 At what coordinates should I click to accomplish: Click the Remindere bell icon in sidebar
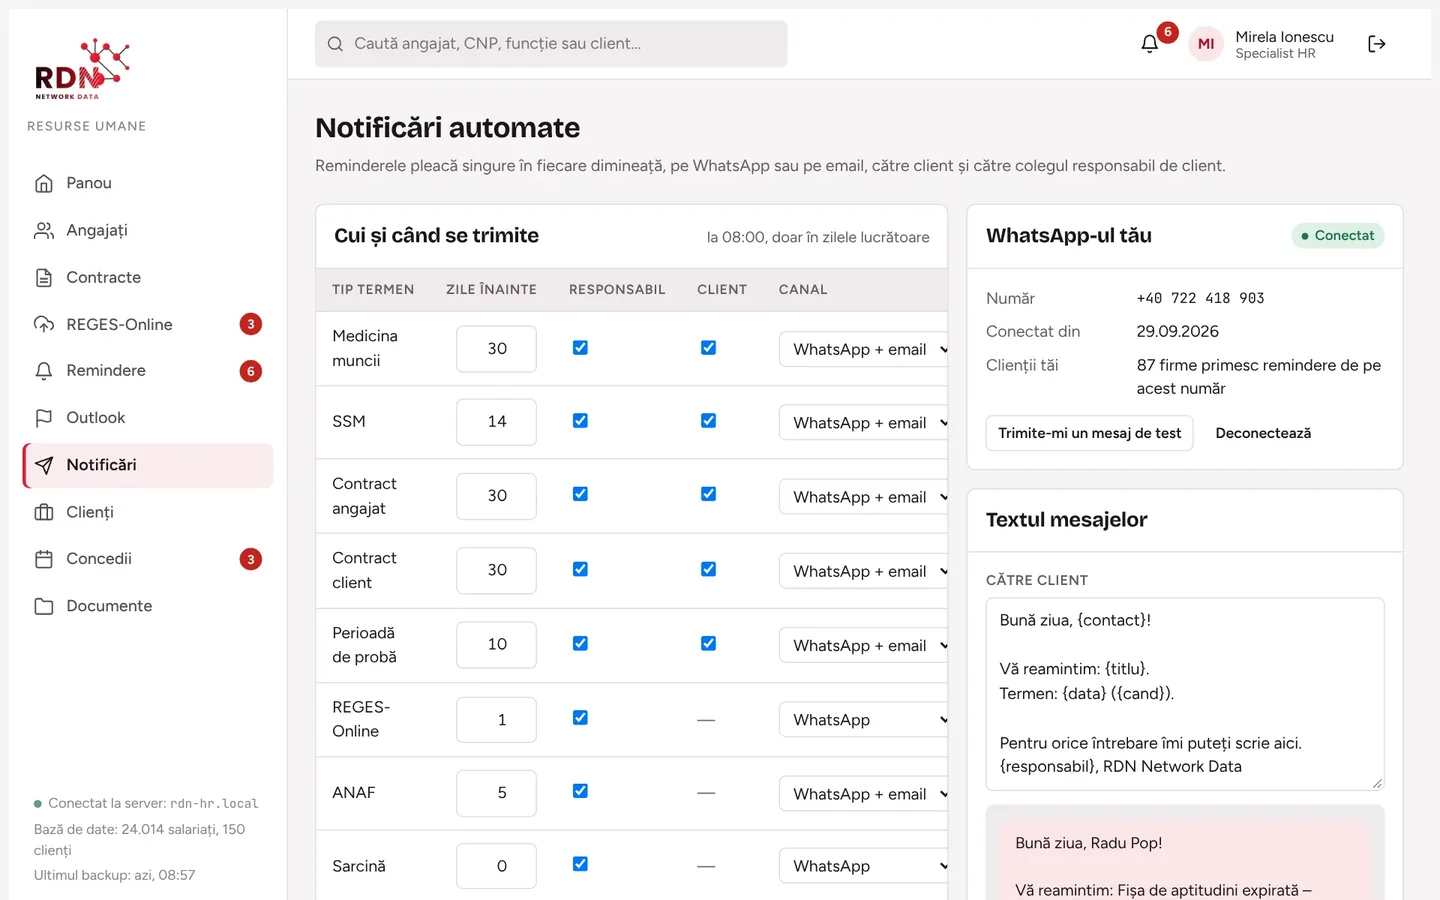coord(44,371)
